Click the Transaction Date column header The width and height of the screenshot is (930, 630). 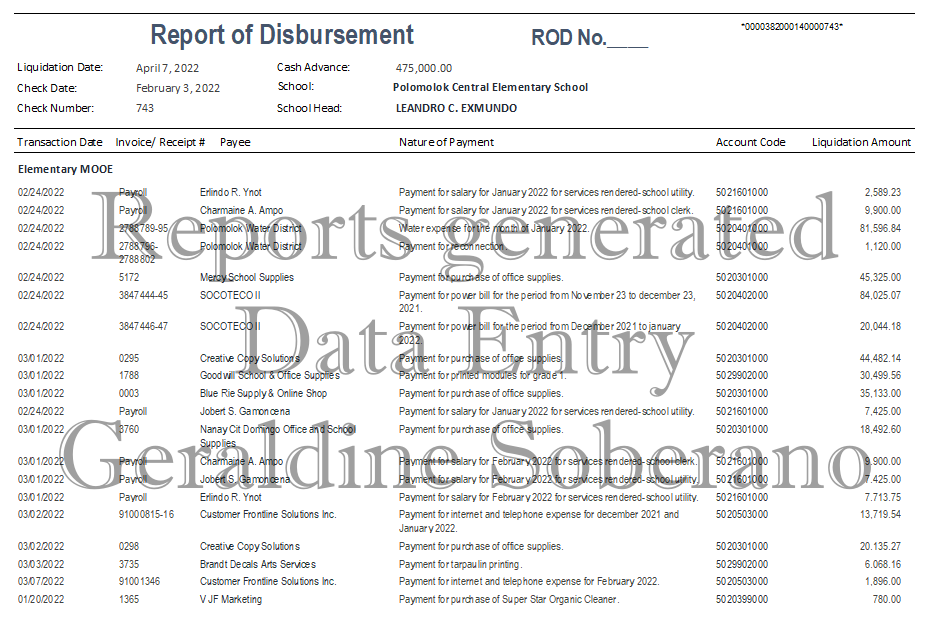(x=59, y=142)
